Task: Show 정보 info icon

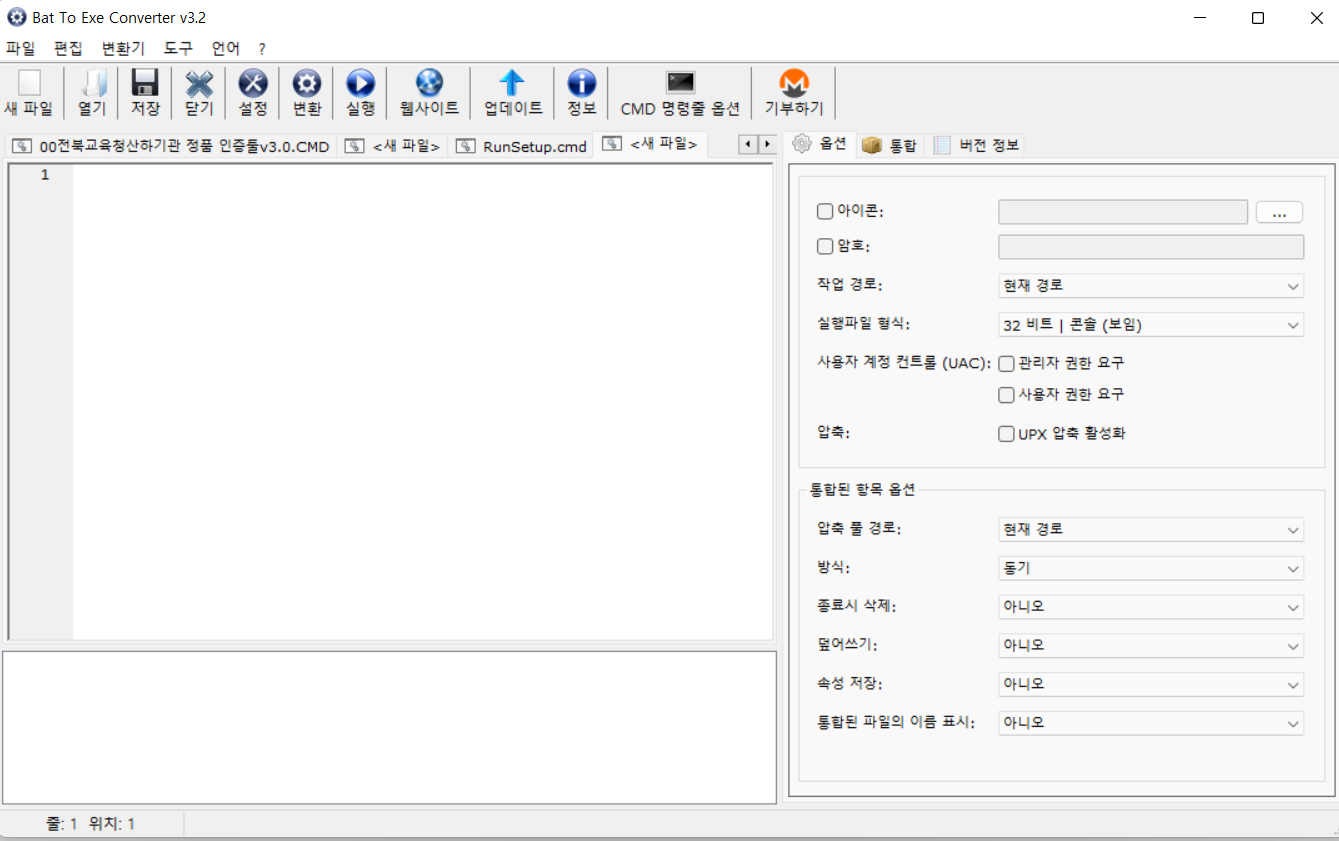Action: pos(582,94)
